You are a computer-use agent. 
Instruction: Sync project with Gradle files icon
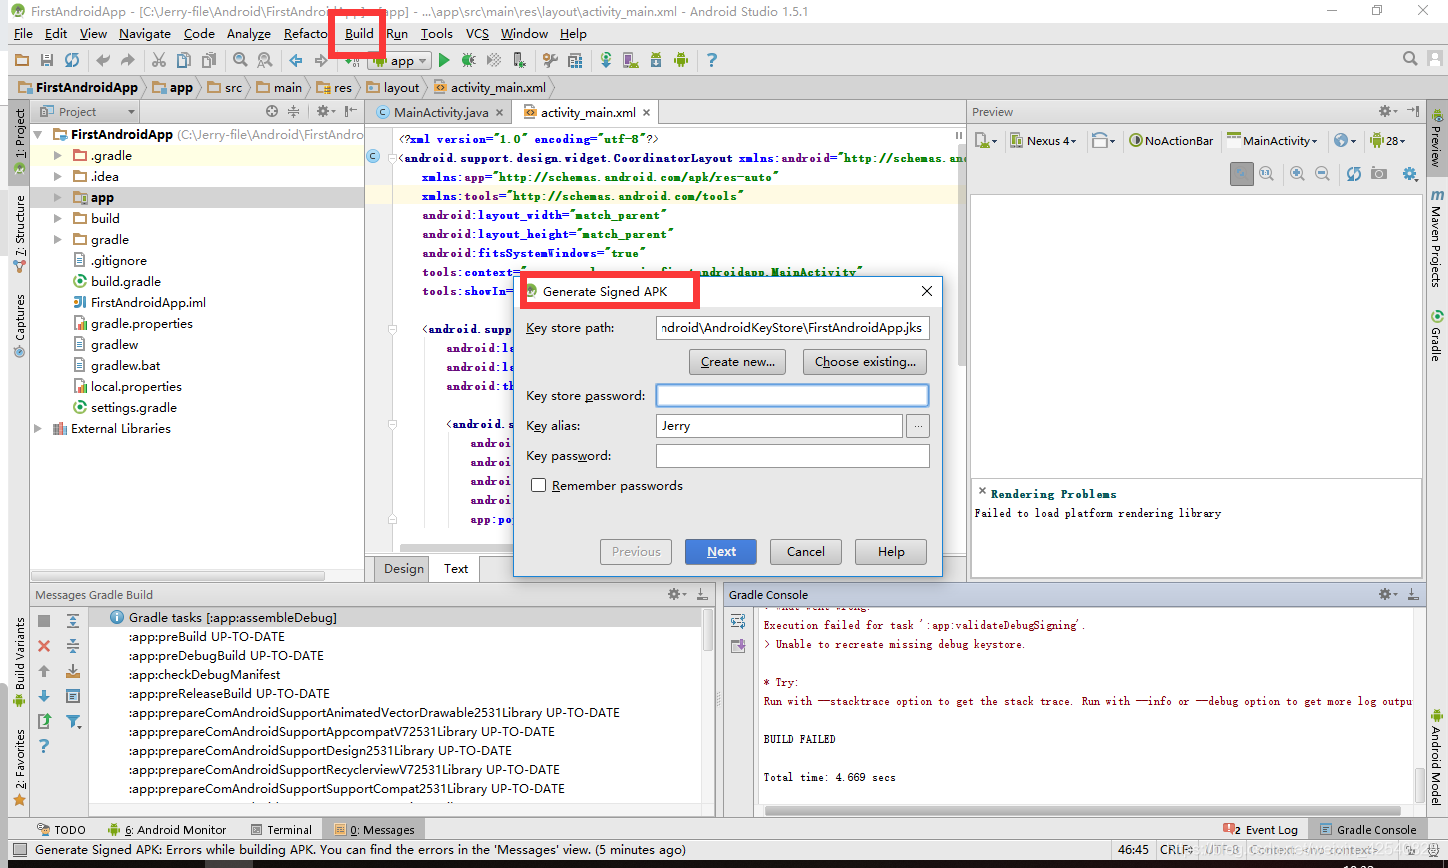click(606, 60)
